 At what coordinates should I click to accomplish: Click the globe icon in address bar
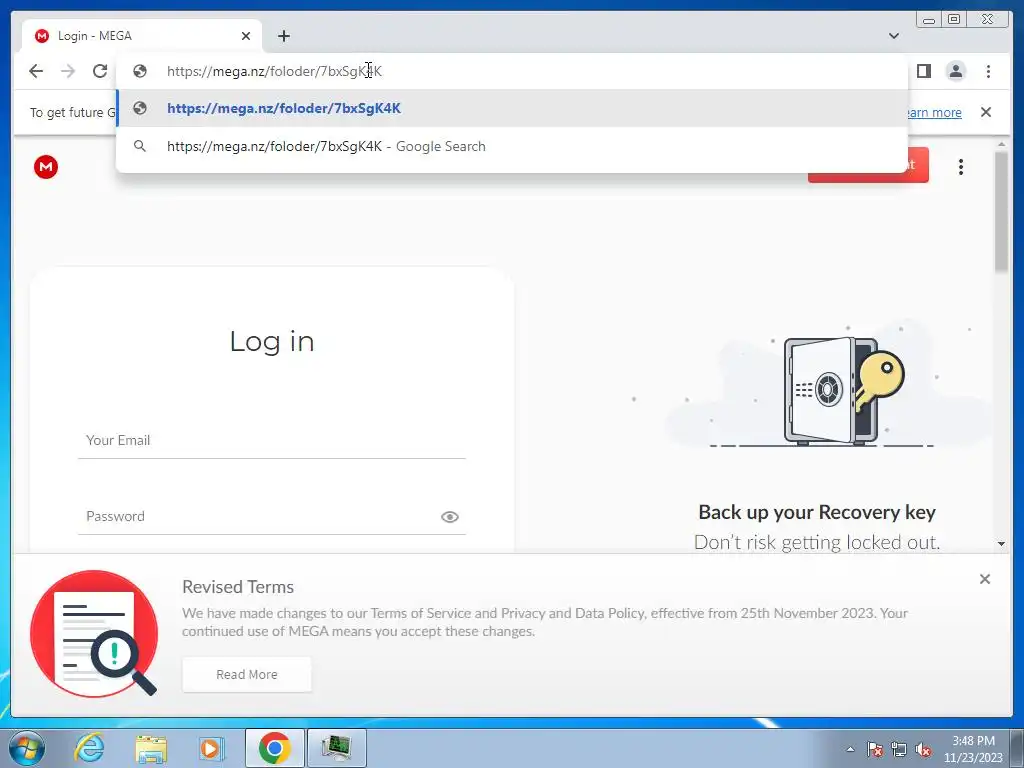pos(140,71)
